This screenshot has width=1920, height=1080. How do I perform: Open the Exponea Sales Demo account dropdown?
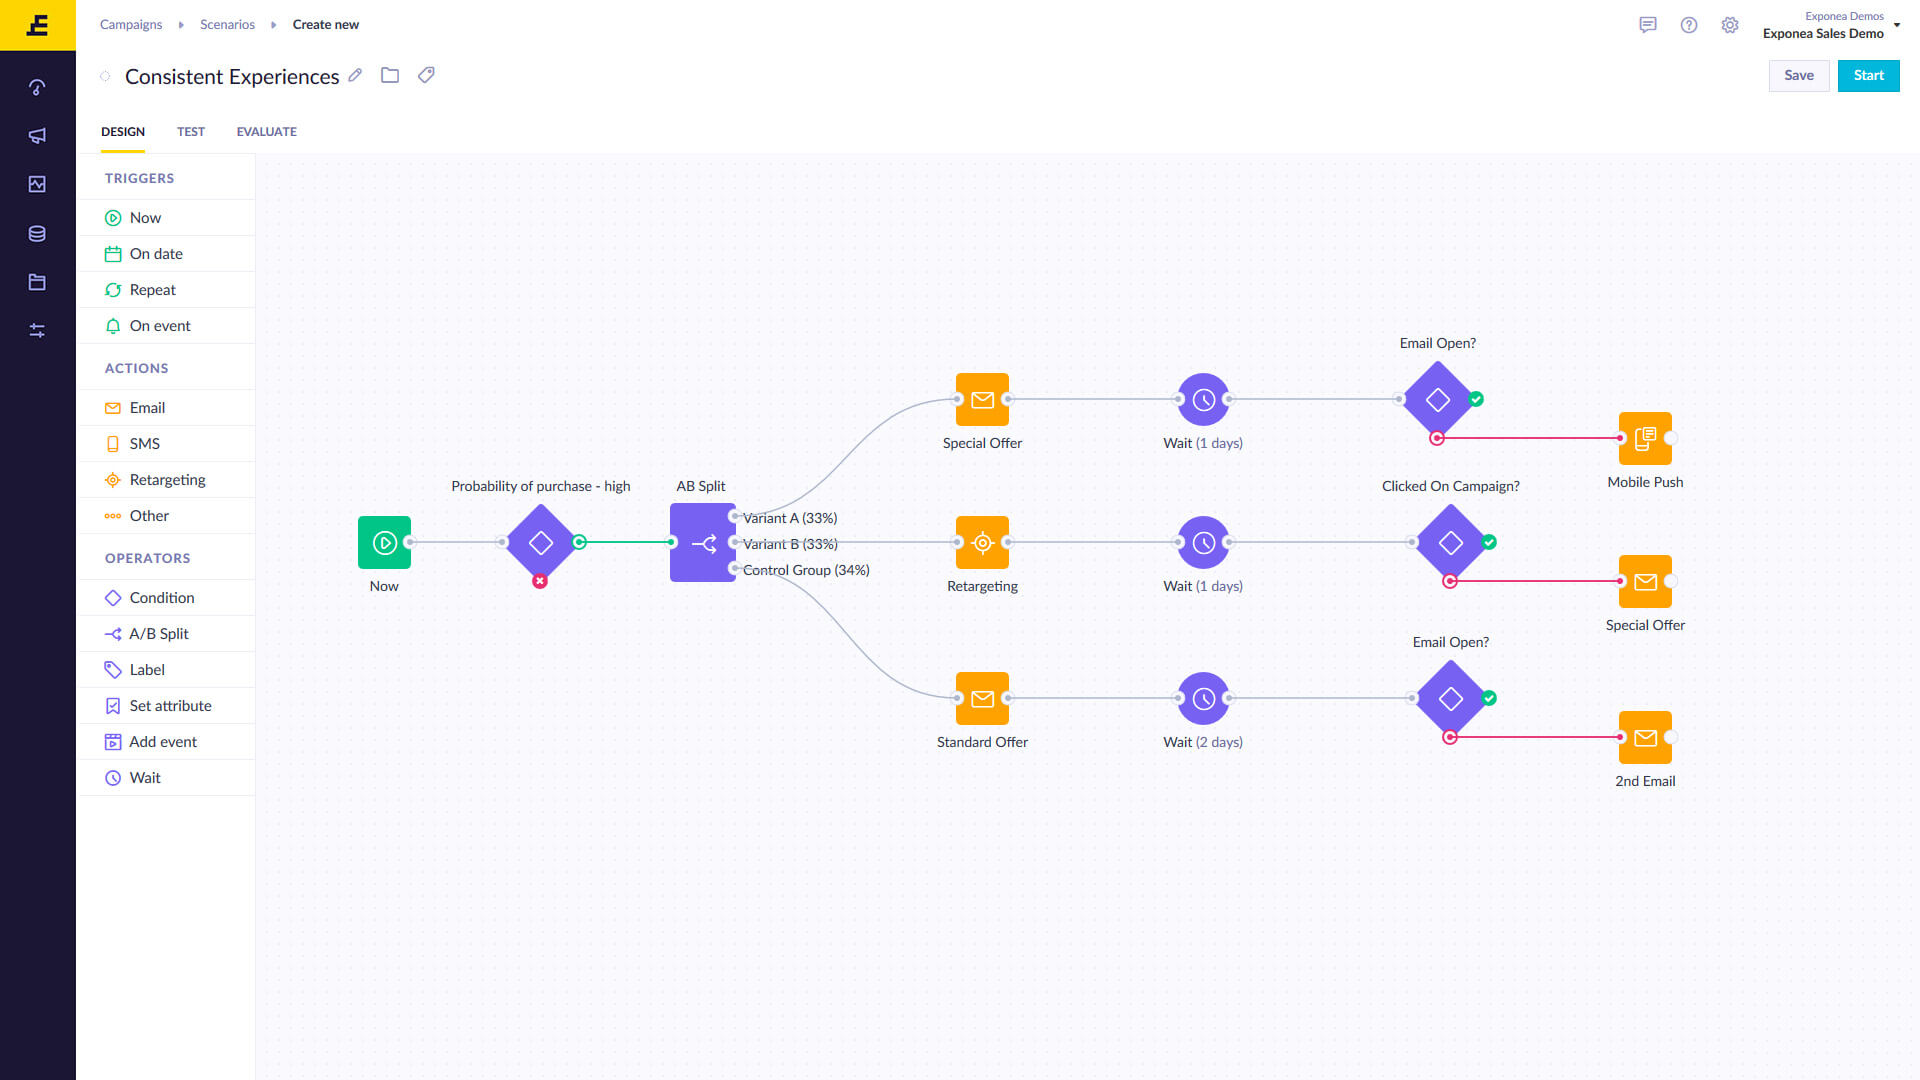1831,25
